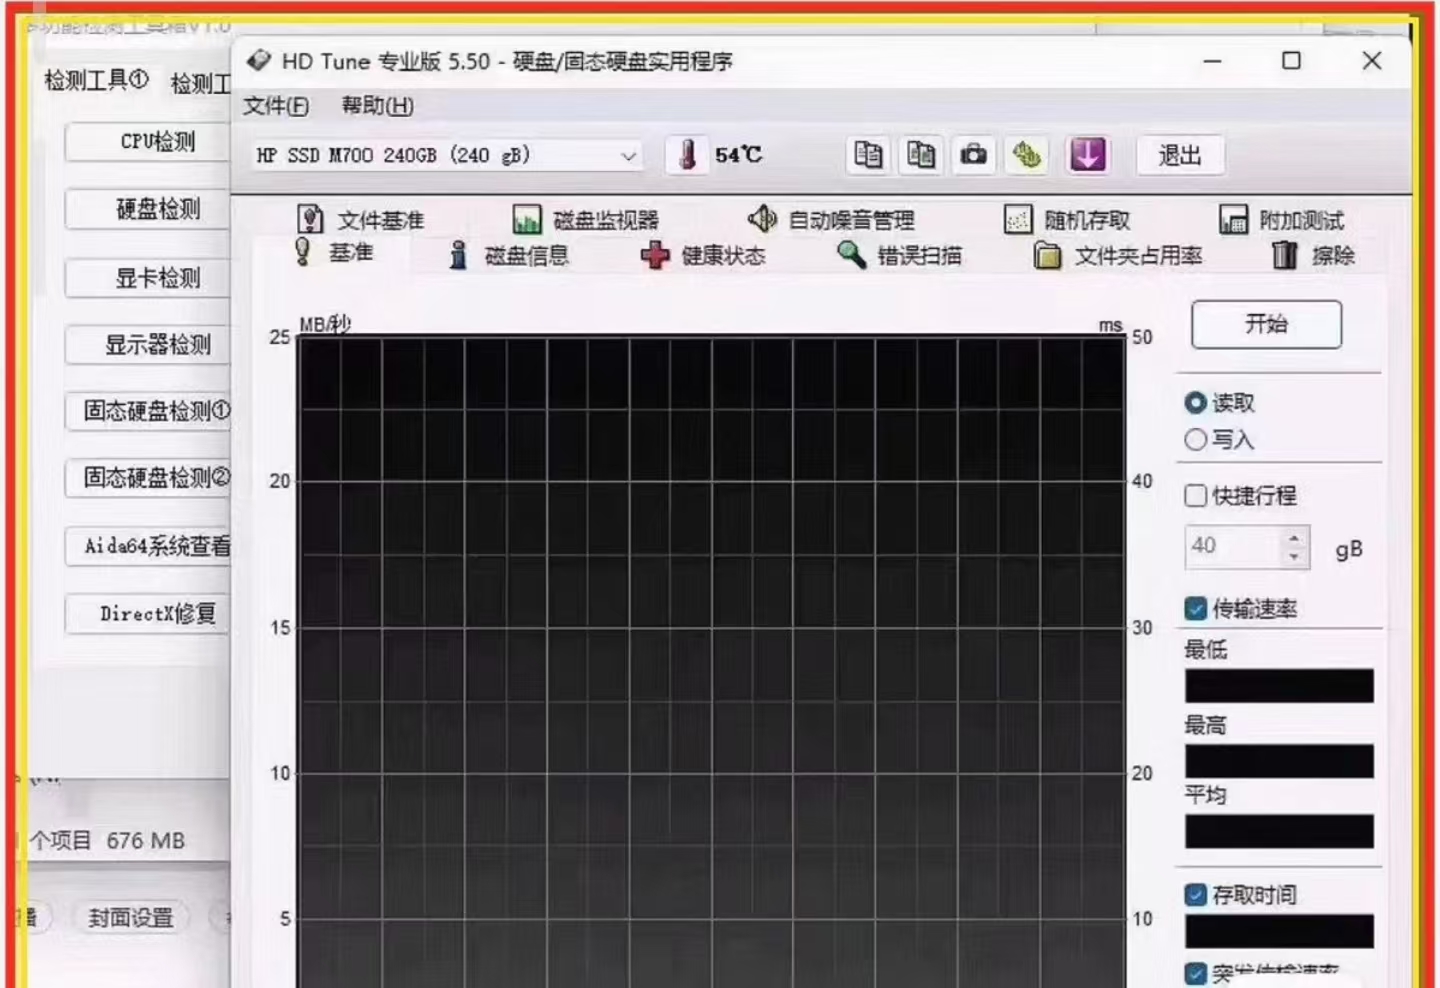This screenshot has height=988, width=1440.
Task: Click the 退出 exit button
Action: click(1180, 155)
